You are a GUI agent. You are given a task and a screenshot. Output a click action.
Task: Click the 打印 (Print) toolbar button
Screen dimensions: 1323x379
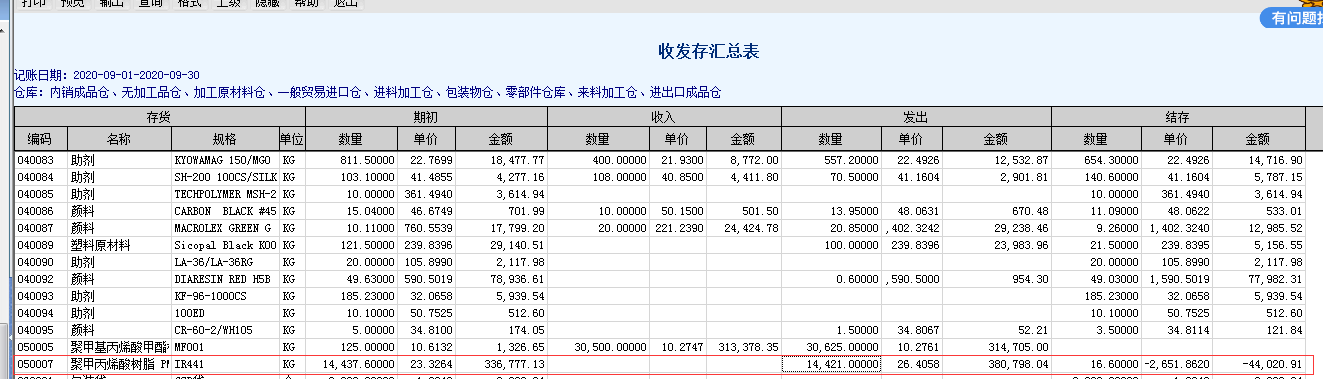[32, 3]
